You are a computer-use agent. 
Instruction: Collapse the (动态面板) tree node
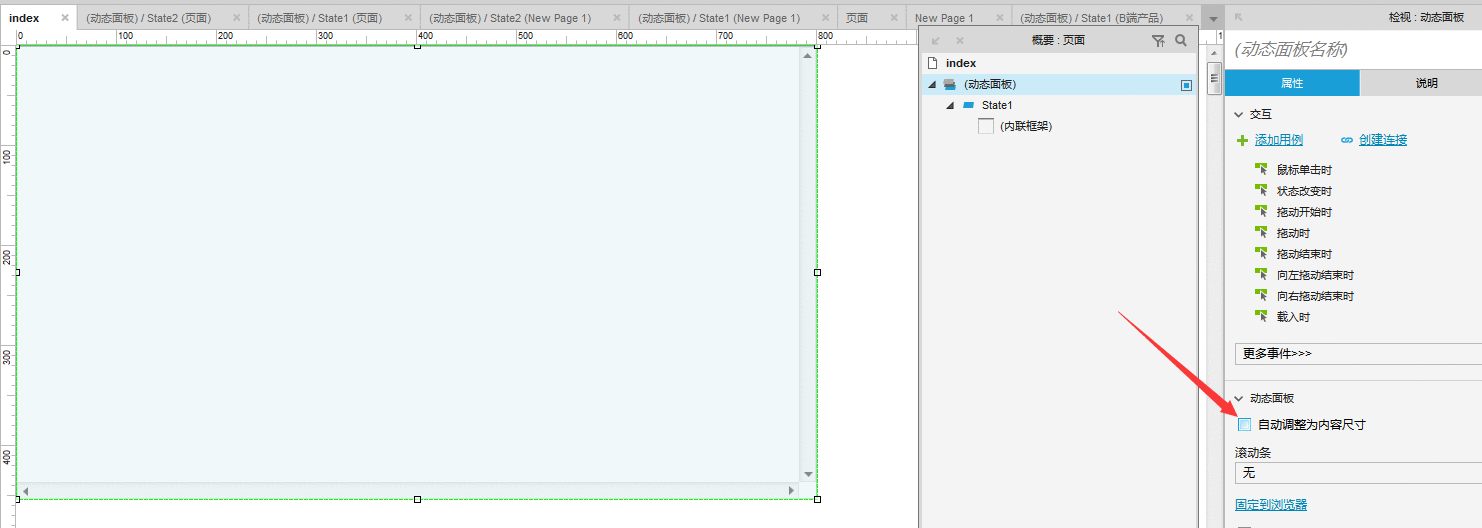(932, 85)
